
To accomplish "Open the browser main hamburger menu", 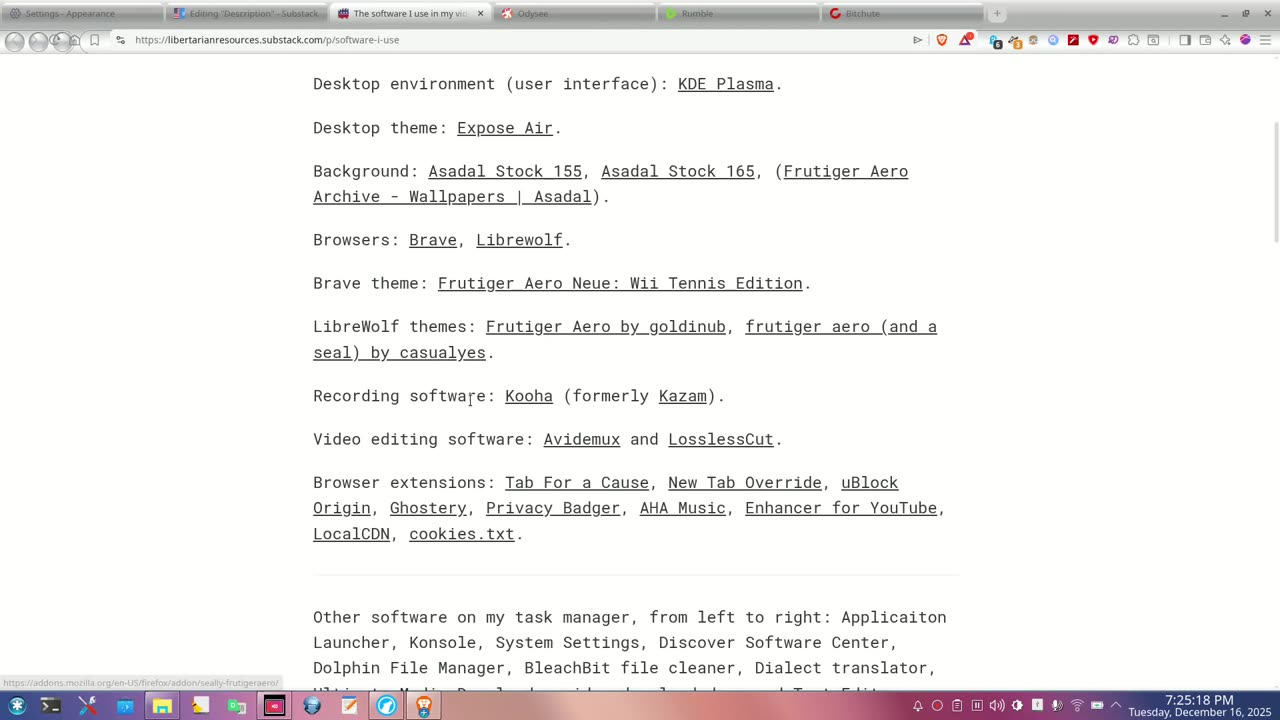I will click(1265, 40).
